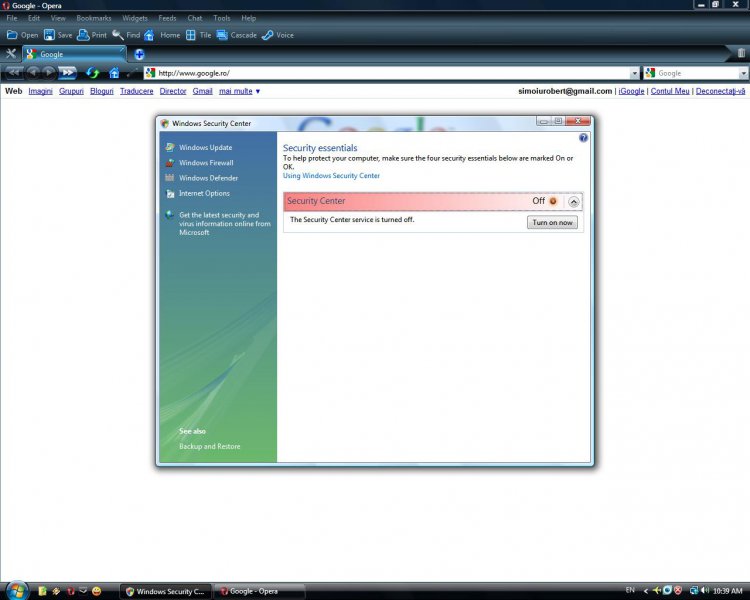Click the Tile windows toolbar icon
Screen dimensions: 750x600
190,35
